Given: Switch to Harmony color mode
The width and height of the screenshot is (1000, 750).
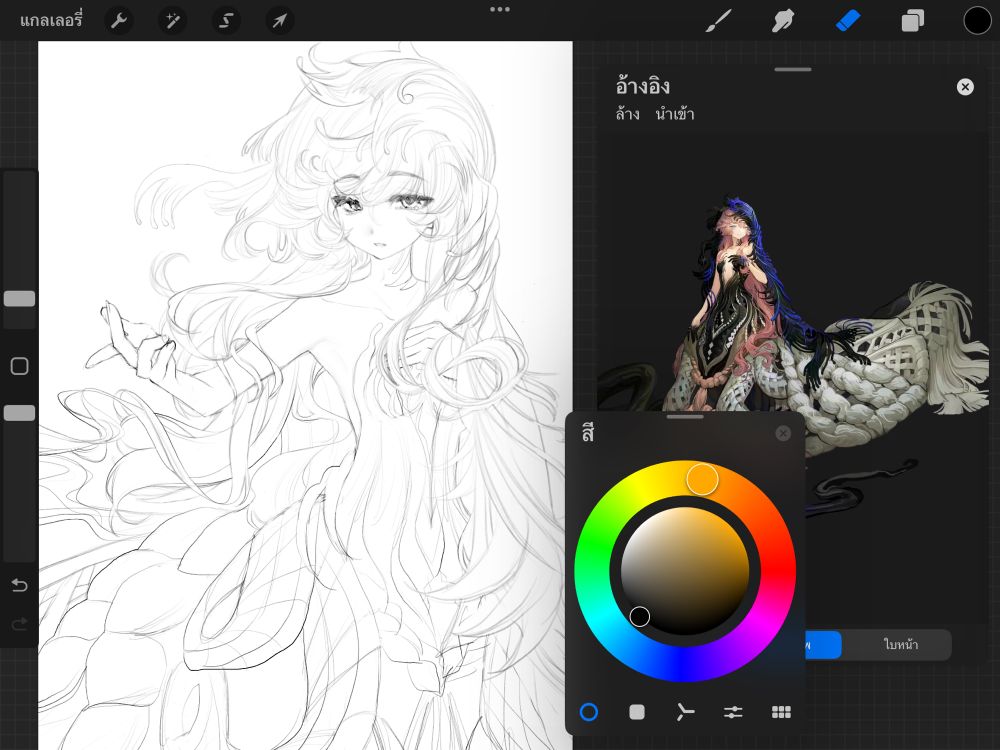Looking at the screenshot, I should (x=685, y=712).
